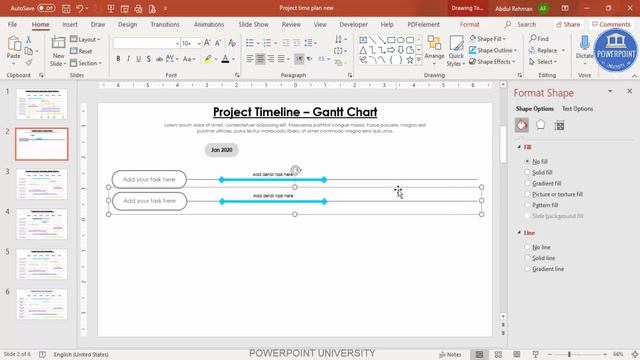The width and height of the screenshot is (640, 360).
Task: Click the Comments button
Action: click(x=611, y=24)
